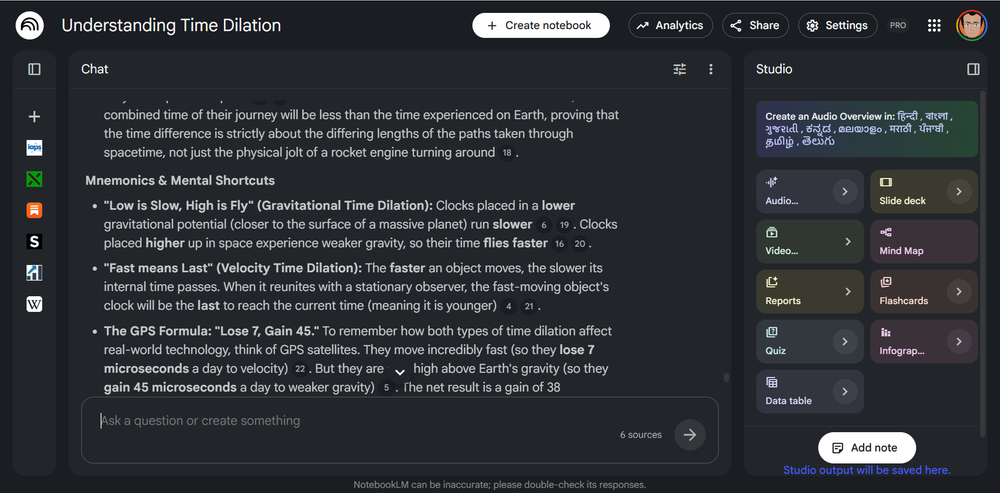Click the NotebookLM home logo icon
Image resolution: width=1000 pixels, height=493 pixels.
(29, 26)
